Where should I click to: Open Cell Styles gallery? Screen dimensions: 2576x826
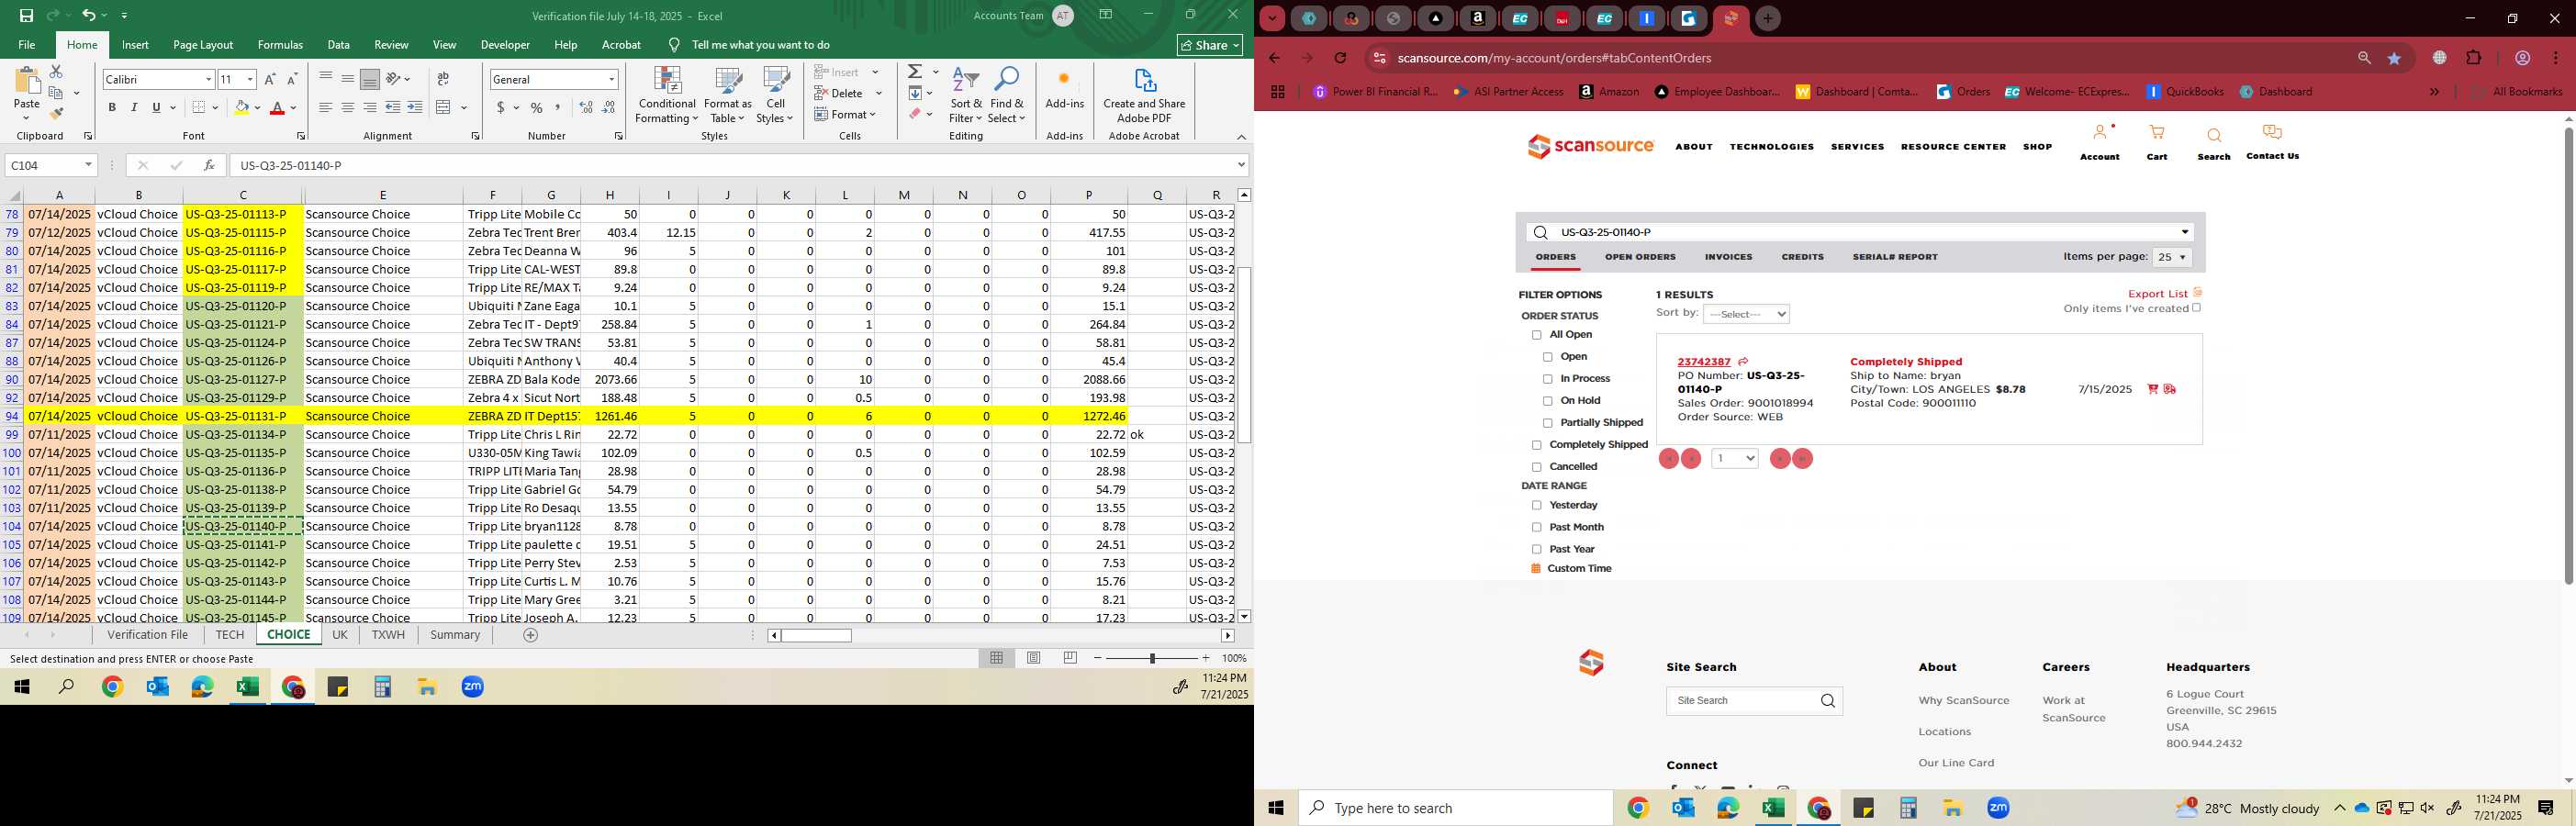click(x=775, y=96)
